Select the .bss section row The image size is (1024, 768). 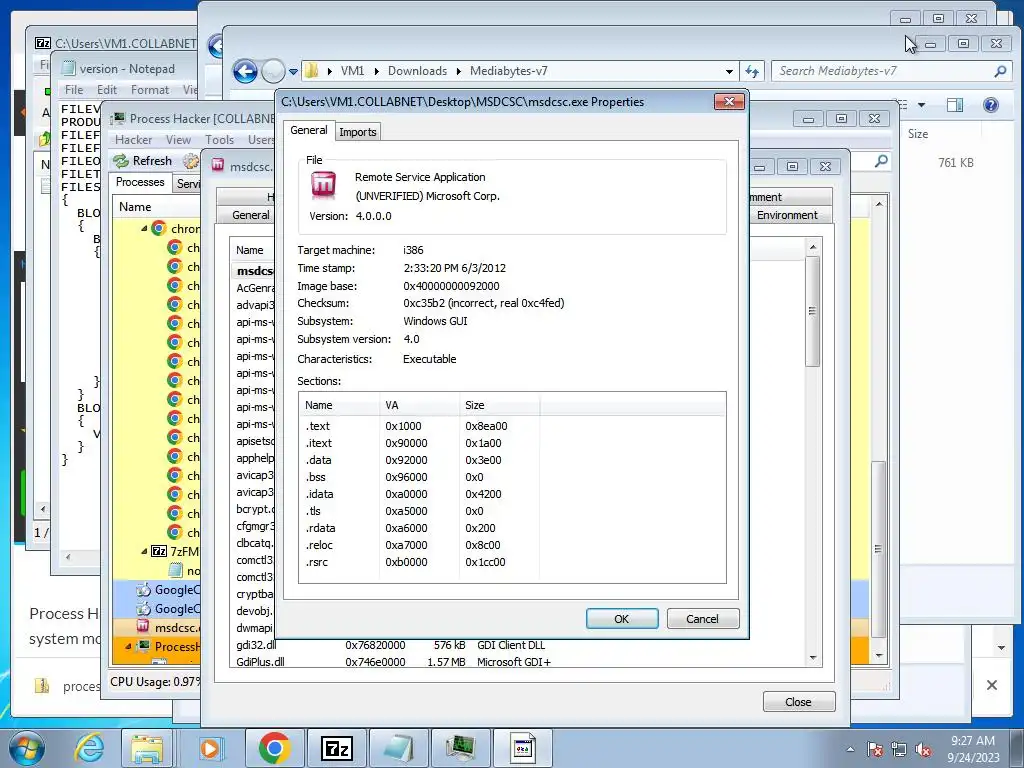[x=512, y=477]
